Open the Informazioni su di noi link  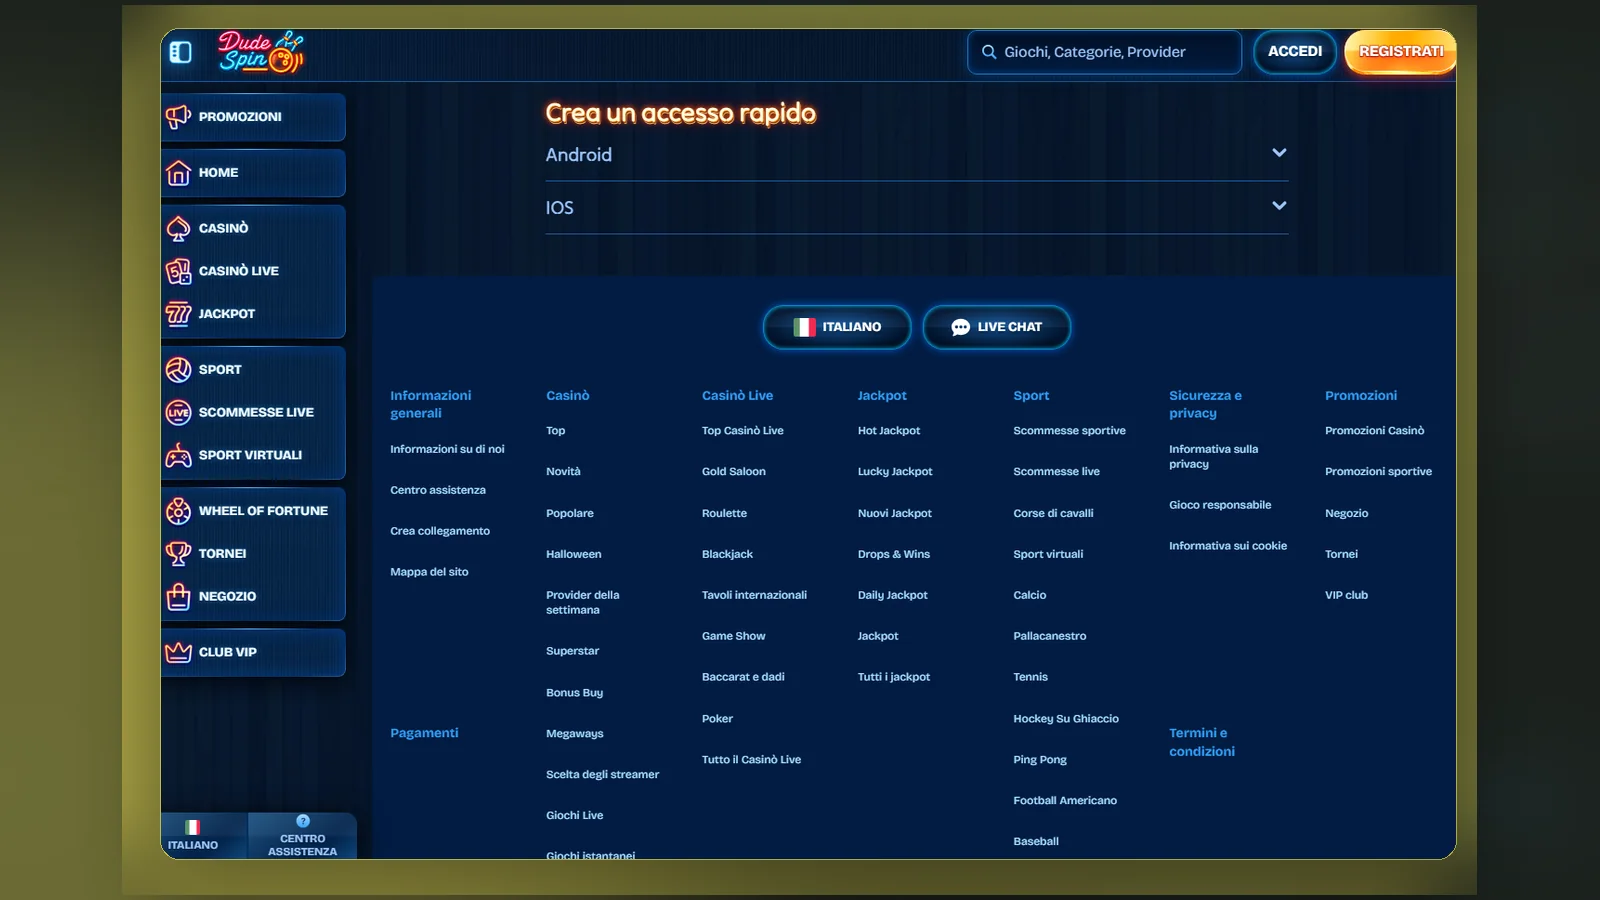coord(447,449)
